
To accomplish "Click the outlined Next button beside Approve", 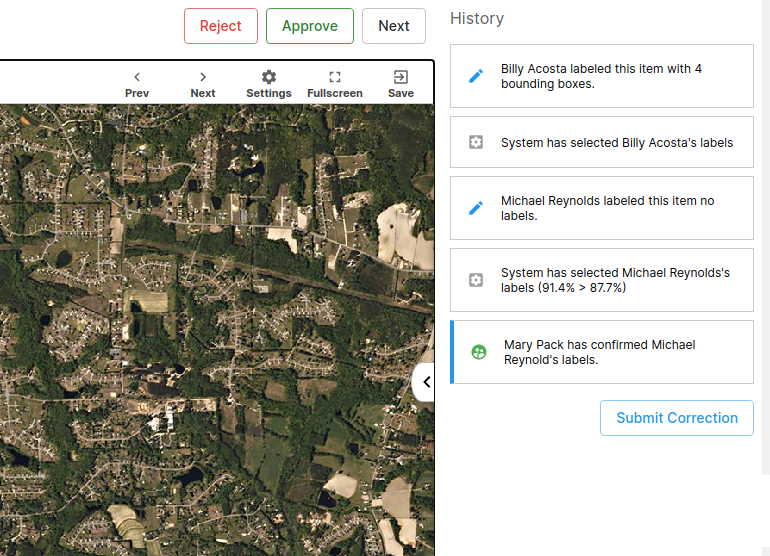I will point(393,26).
